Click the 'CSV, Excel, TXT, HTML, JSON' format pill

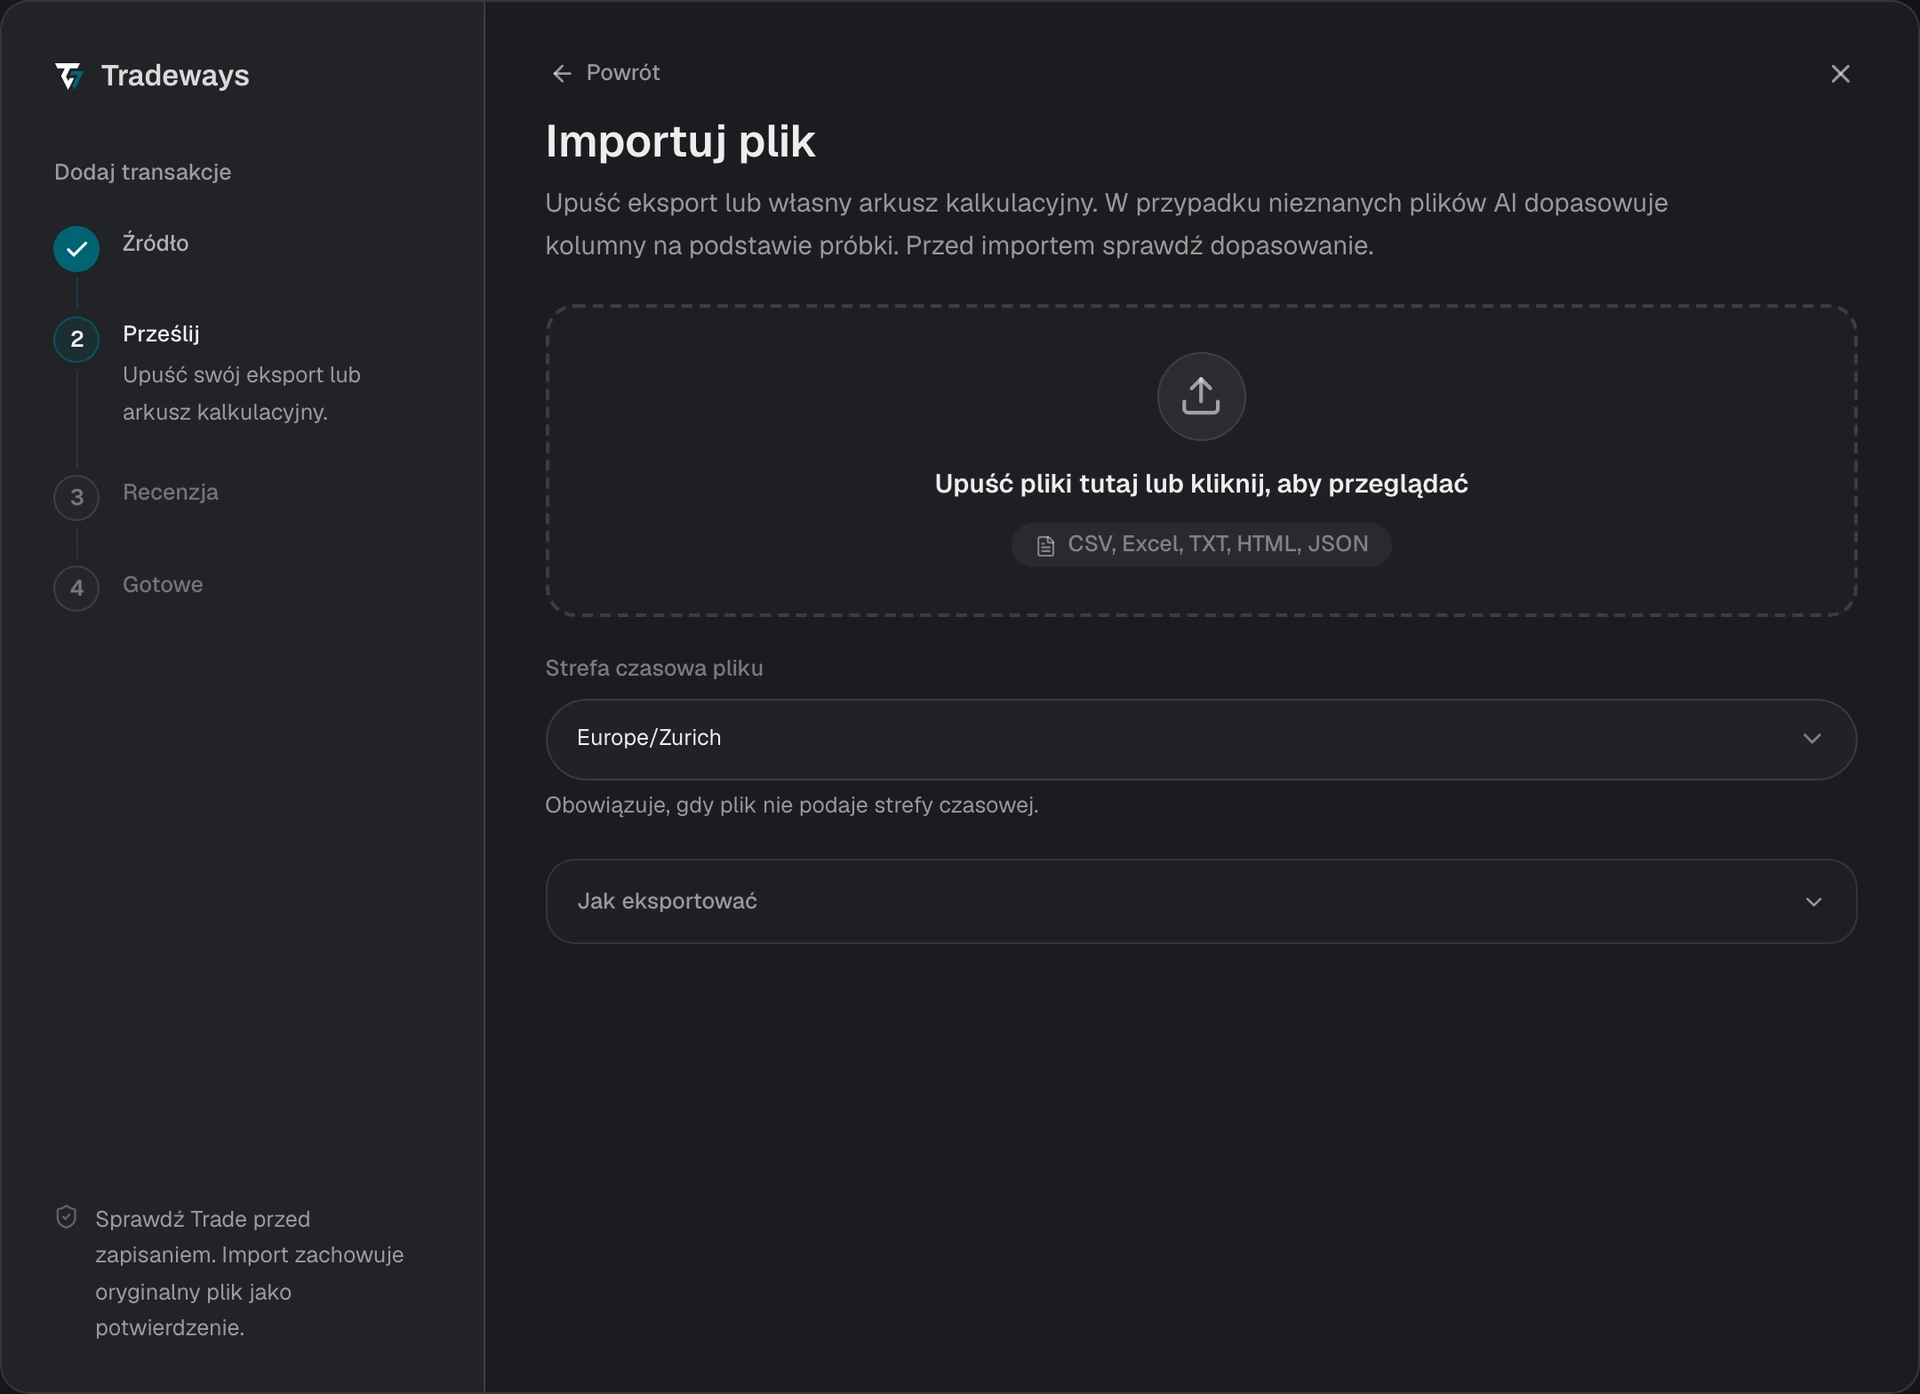click(1201, 545)
